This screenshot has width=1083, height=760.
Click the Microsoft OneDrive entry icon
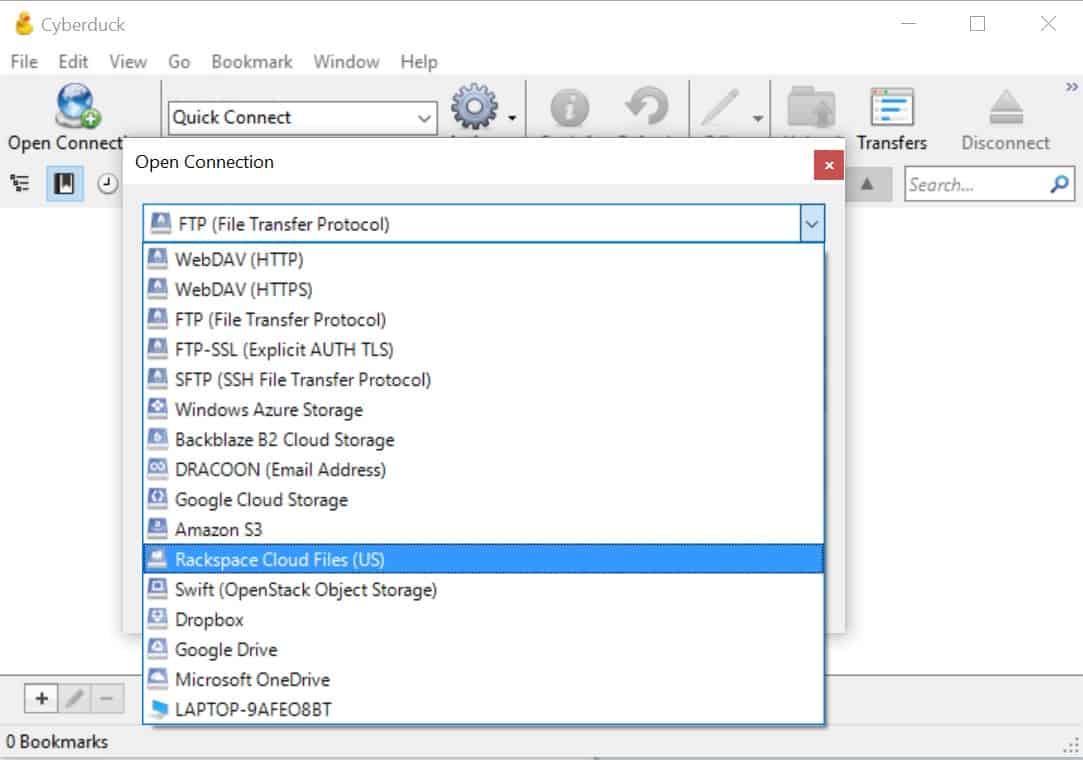click(x=157, y=678)
